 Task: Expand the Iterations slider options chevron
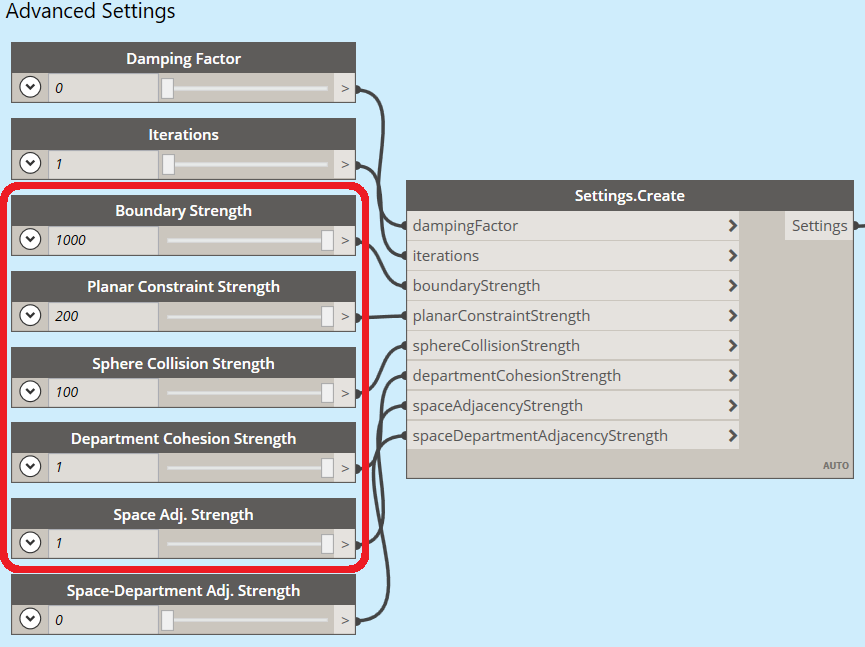click(30, 163)
